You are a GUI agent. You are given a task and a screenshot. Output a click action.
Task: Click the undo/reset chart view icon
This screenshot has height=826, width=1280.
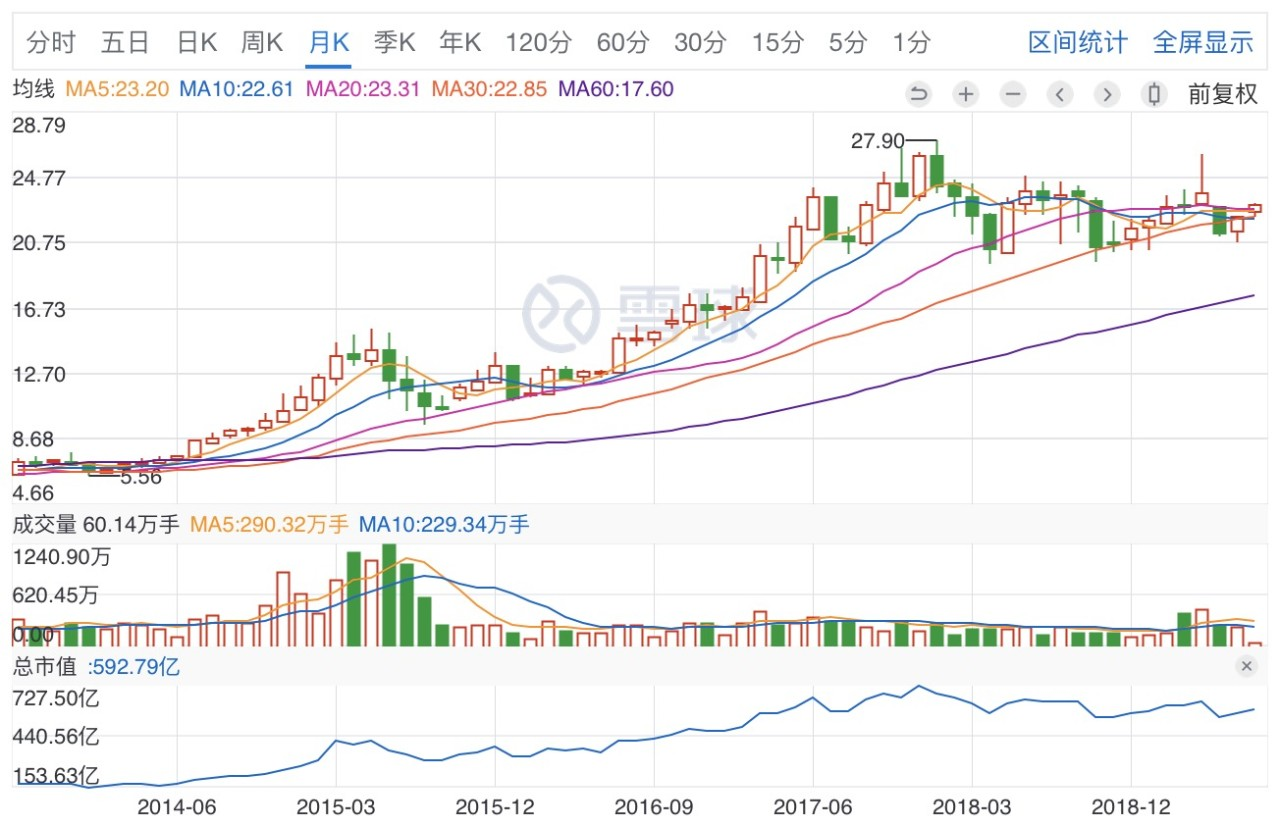coord(918,94)
